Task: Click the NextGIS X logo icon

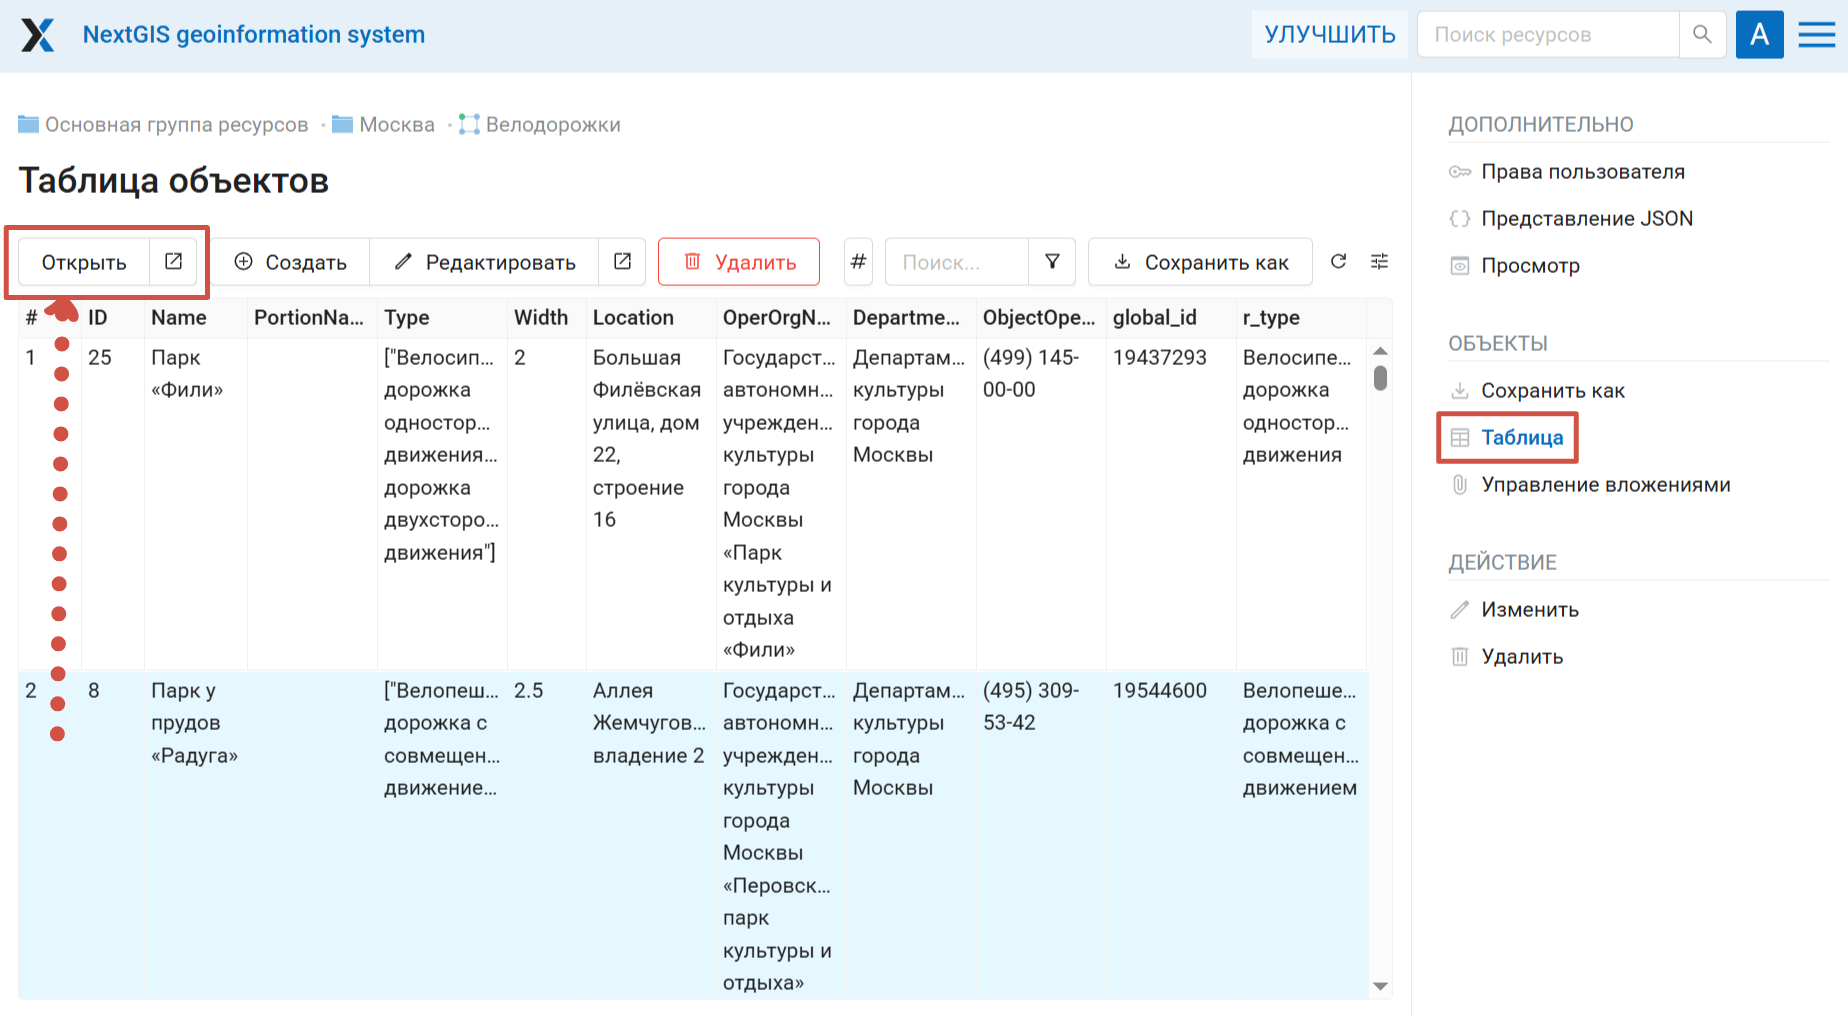Action: [38, 35]
